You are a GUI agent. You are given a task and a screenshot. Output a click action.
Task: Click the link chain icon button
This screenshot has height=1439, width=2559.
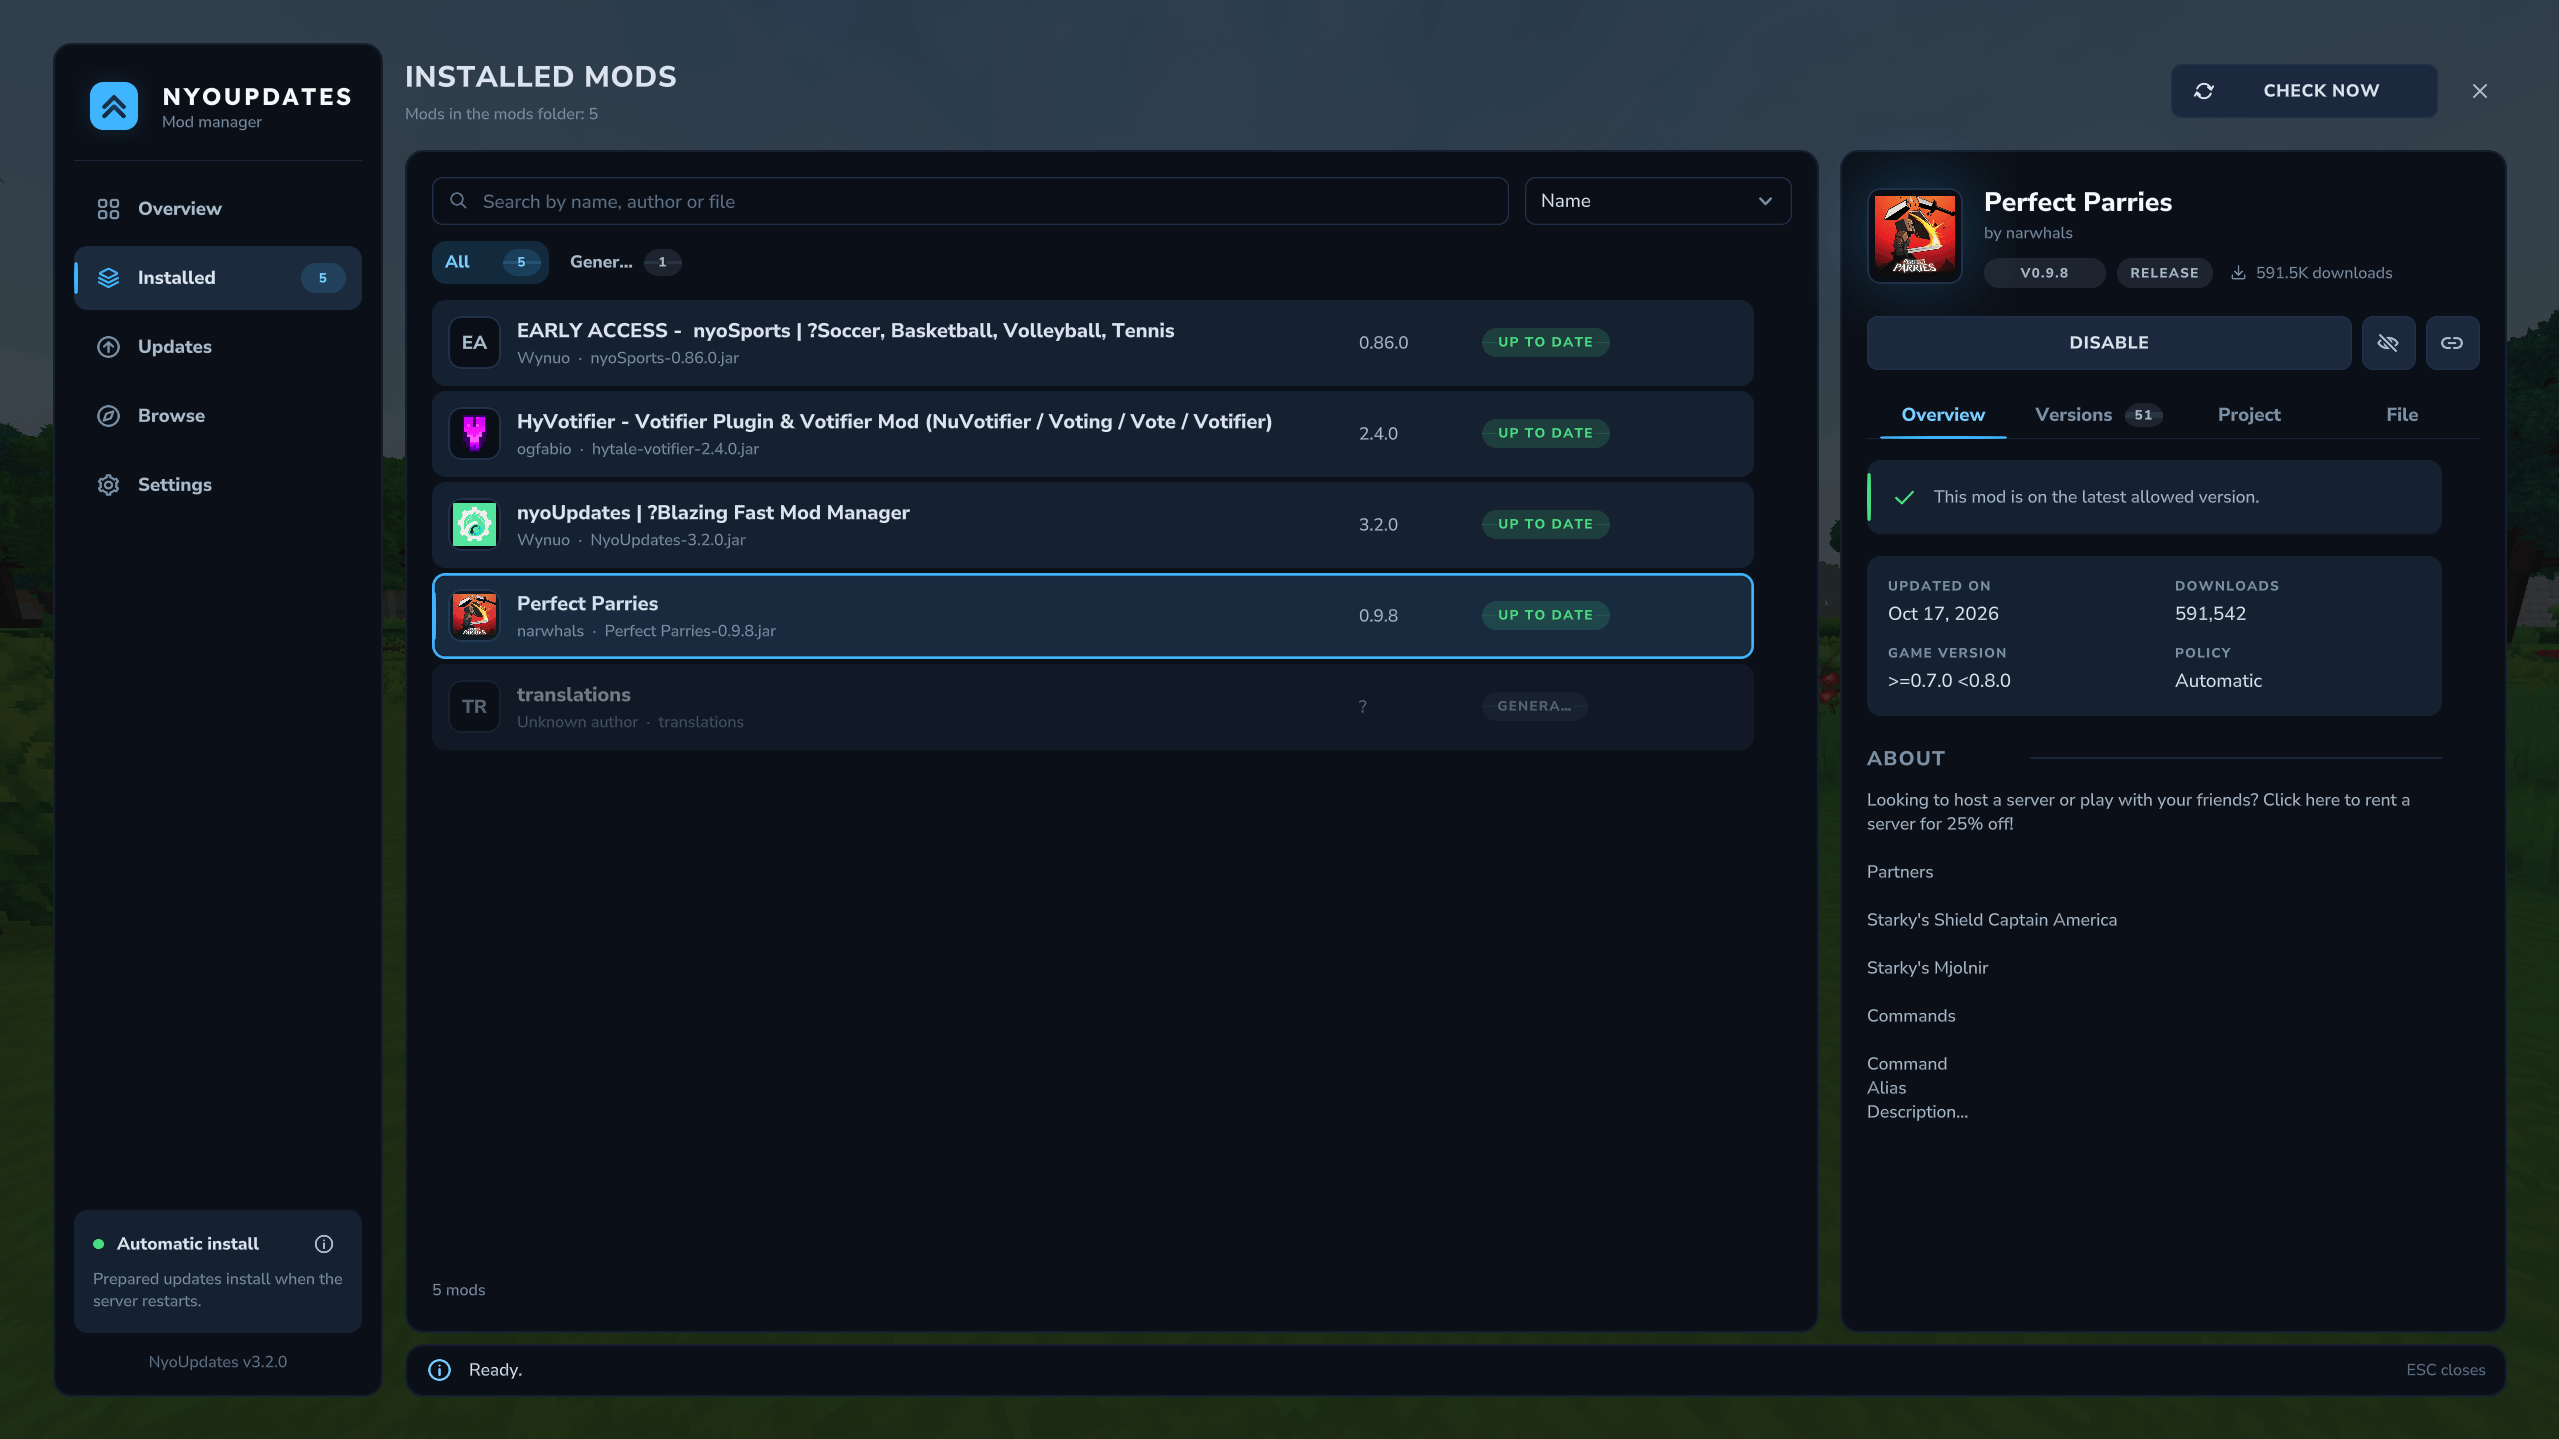pyautogui.click(x=2452, y=343)
